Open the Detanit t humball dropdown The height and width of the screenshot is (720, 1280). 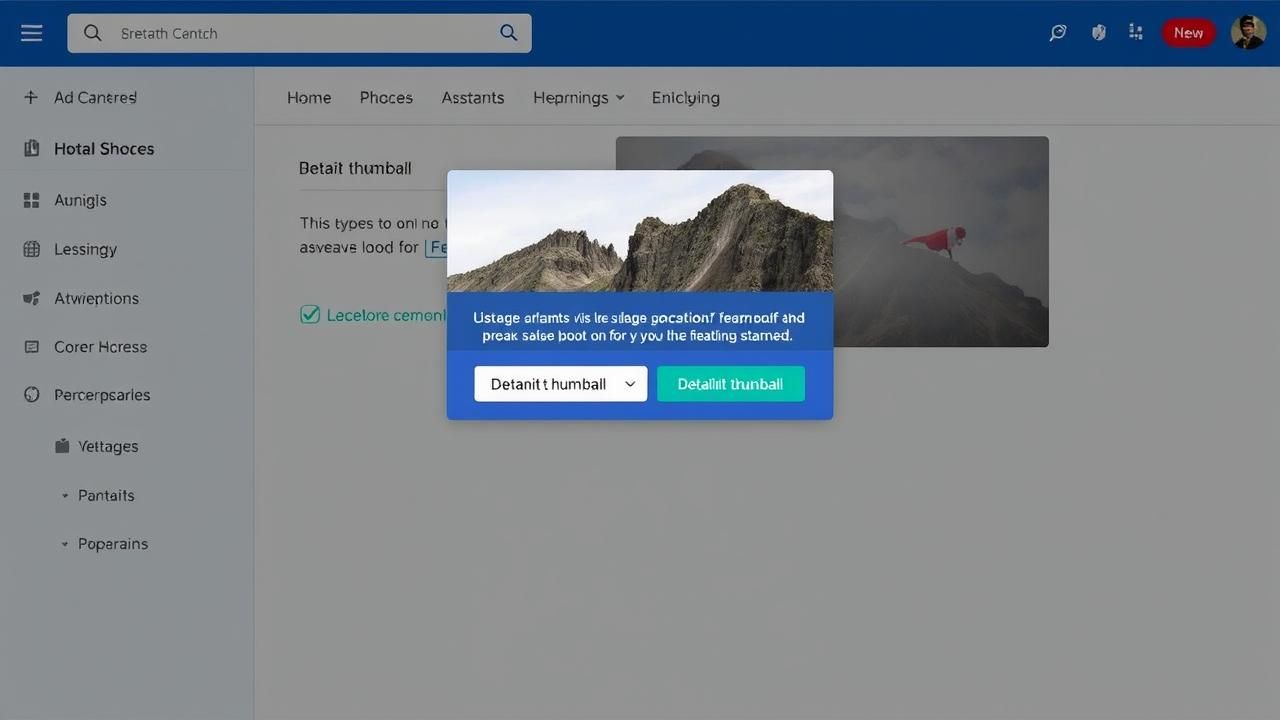(x=560, y=384)
